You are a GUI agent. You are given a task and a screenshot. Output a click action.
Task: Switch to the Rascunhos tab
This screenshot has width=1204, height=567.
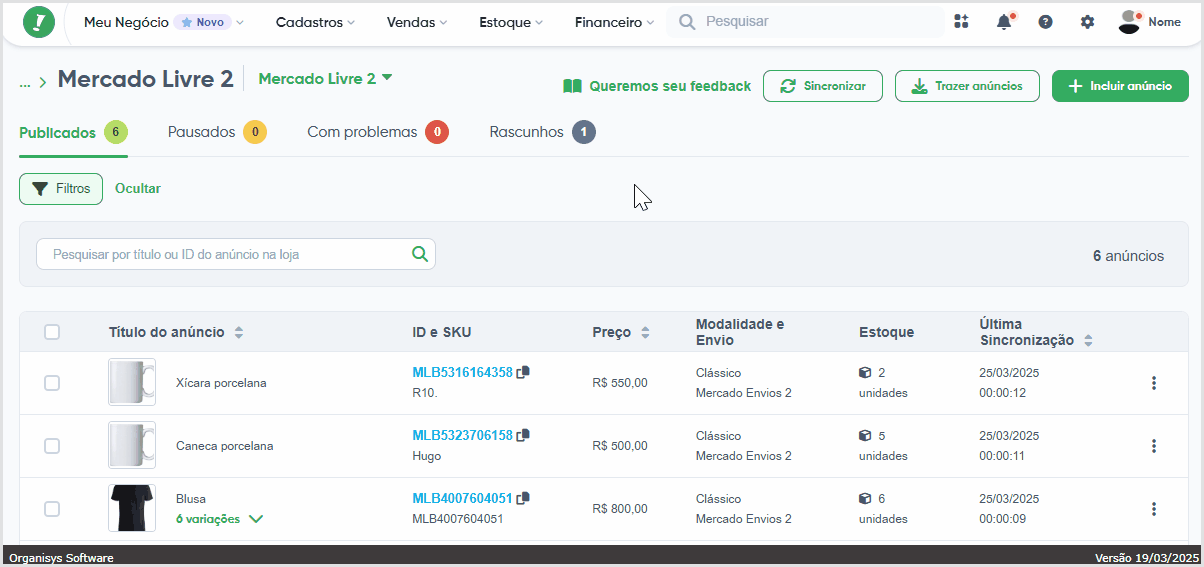click(x=542, y=132)
